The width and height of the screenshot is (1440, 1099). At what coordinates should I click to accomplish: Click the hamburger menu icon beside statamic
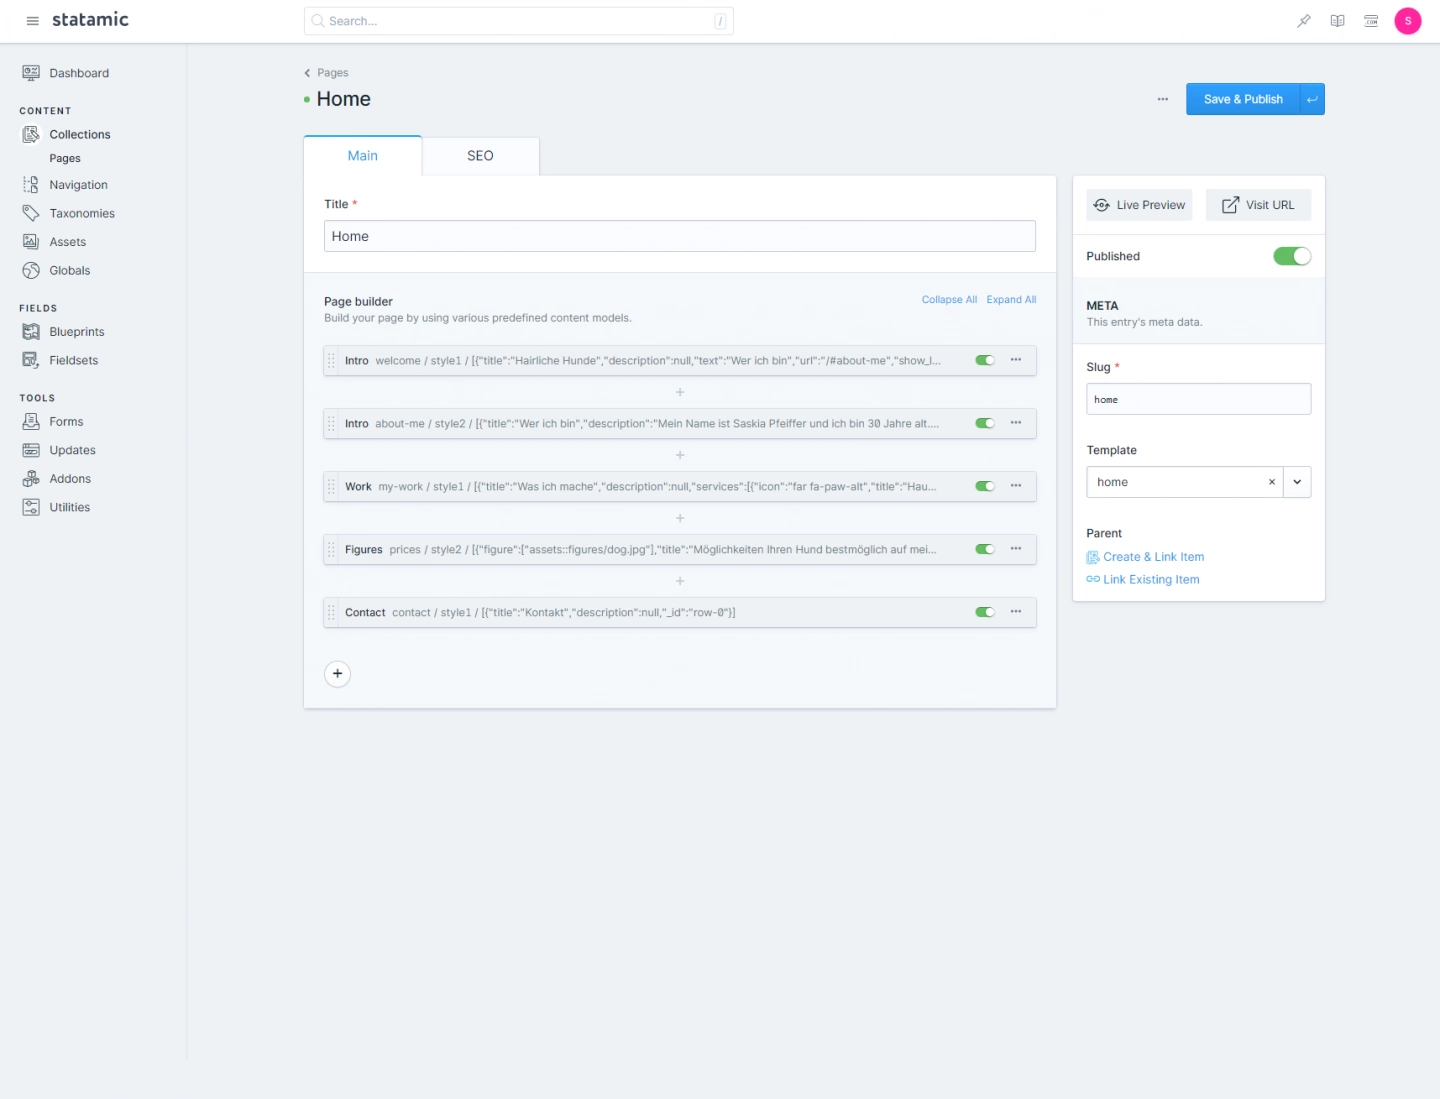coord(32,21)
